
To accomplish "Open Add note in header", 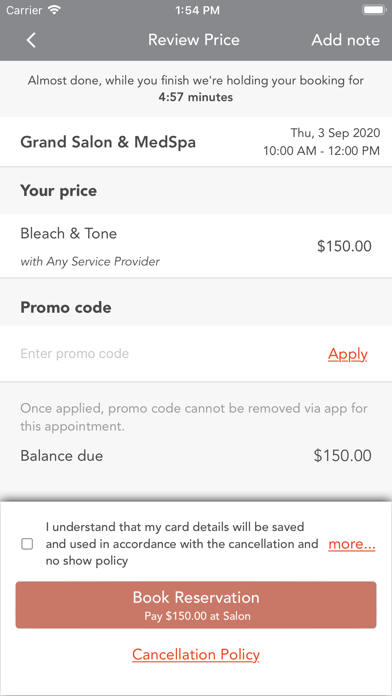I will [x=345, y=40].
